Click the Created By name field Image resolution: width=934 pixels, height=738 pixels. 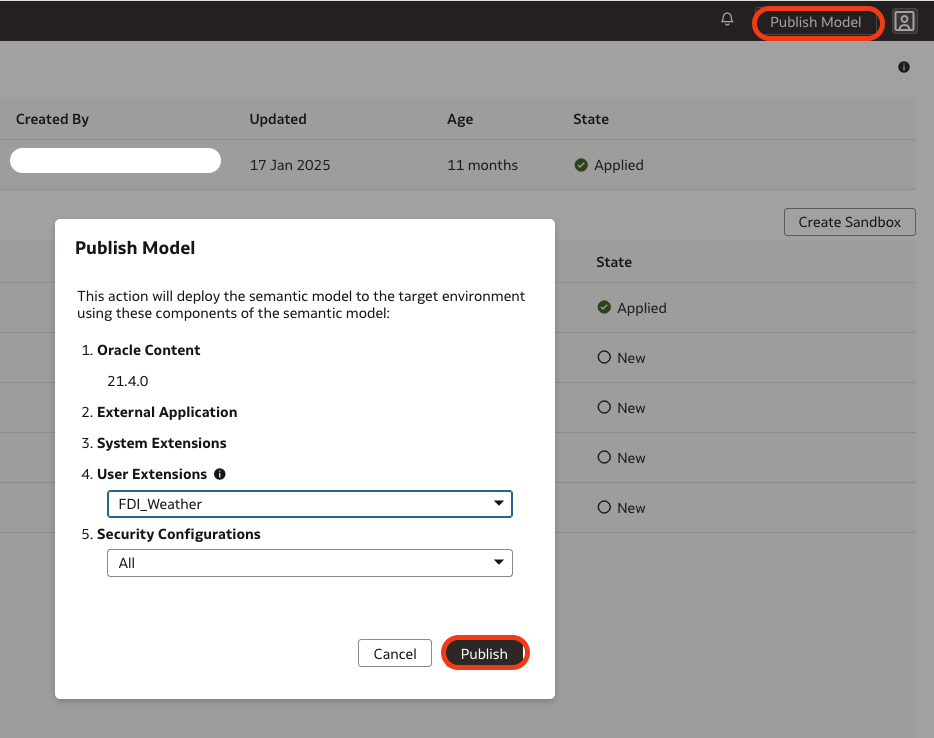(x=114, y=160)
